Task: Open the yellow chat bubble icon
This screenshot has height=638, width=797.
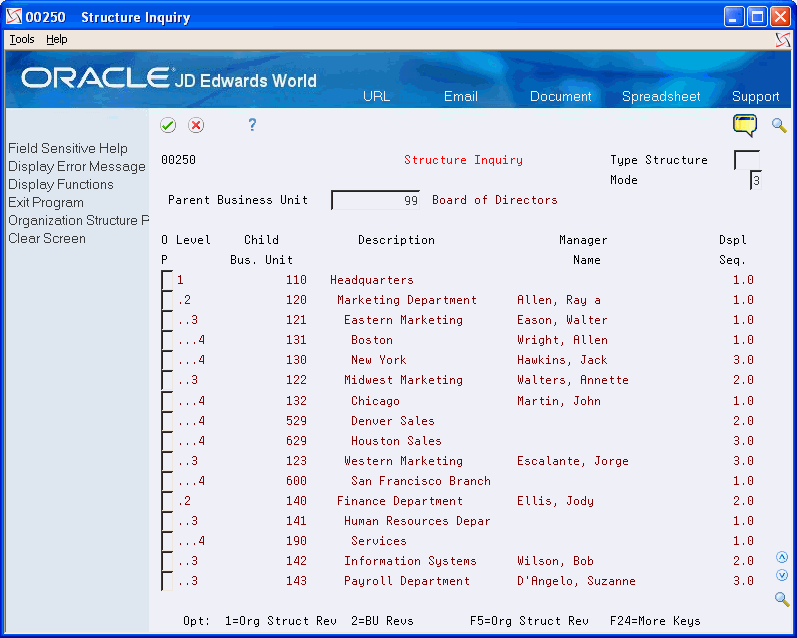Action: [745, 125]
